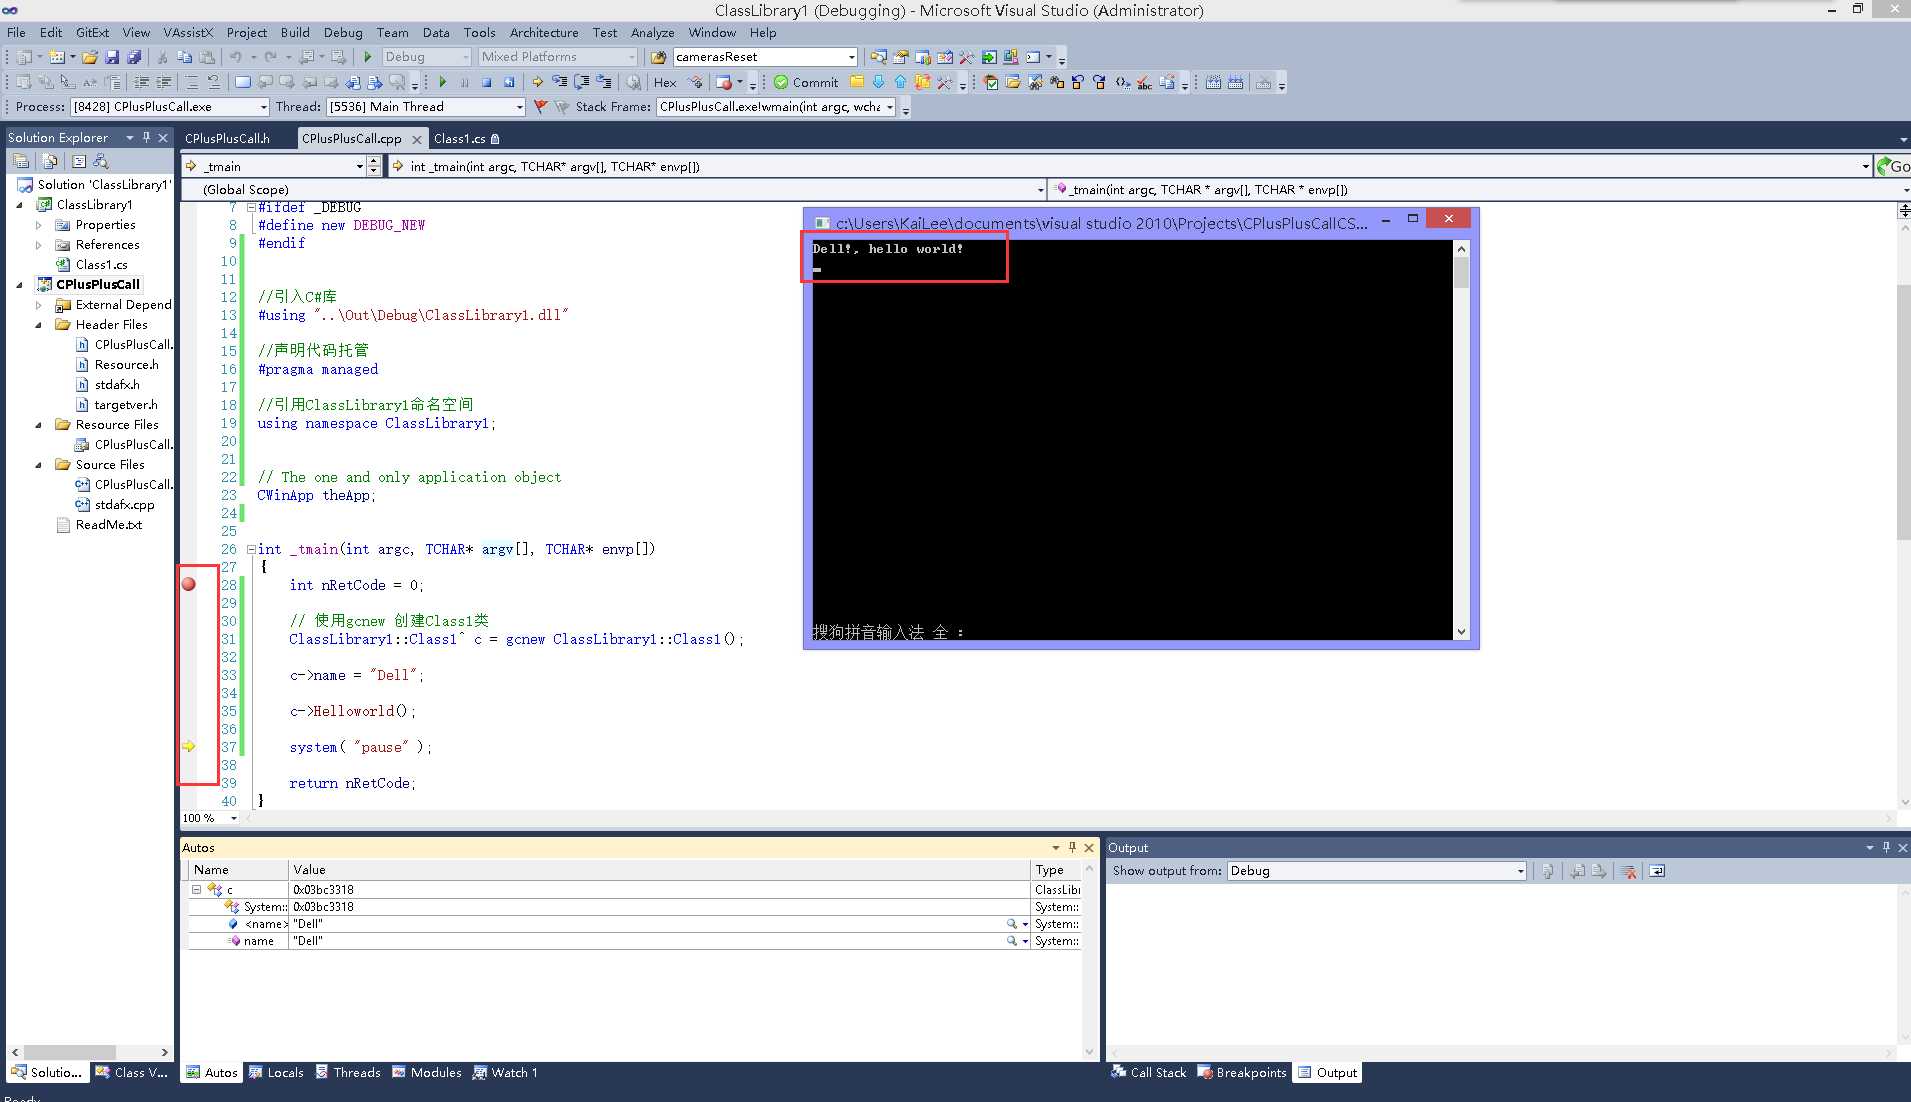
Task: Switch to the Watch 1 tab
Action: [x=505, y=1072]
